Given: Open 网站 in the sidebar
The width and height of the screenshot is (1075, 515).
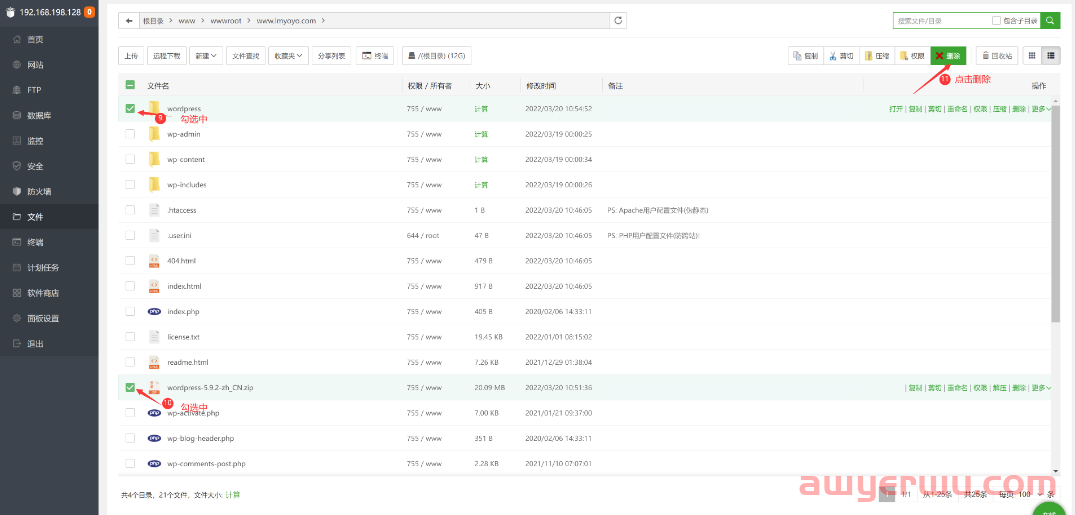Looking at the screenshot, I should click(x=49, y=65).
